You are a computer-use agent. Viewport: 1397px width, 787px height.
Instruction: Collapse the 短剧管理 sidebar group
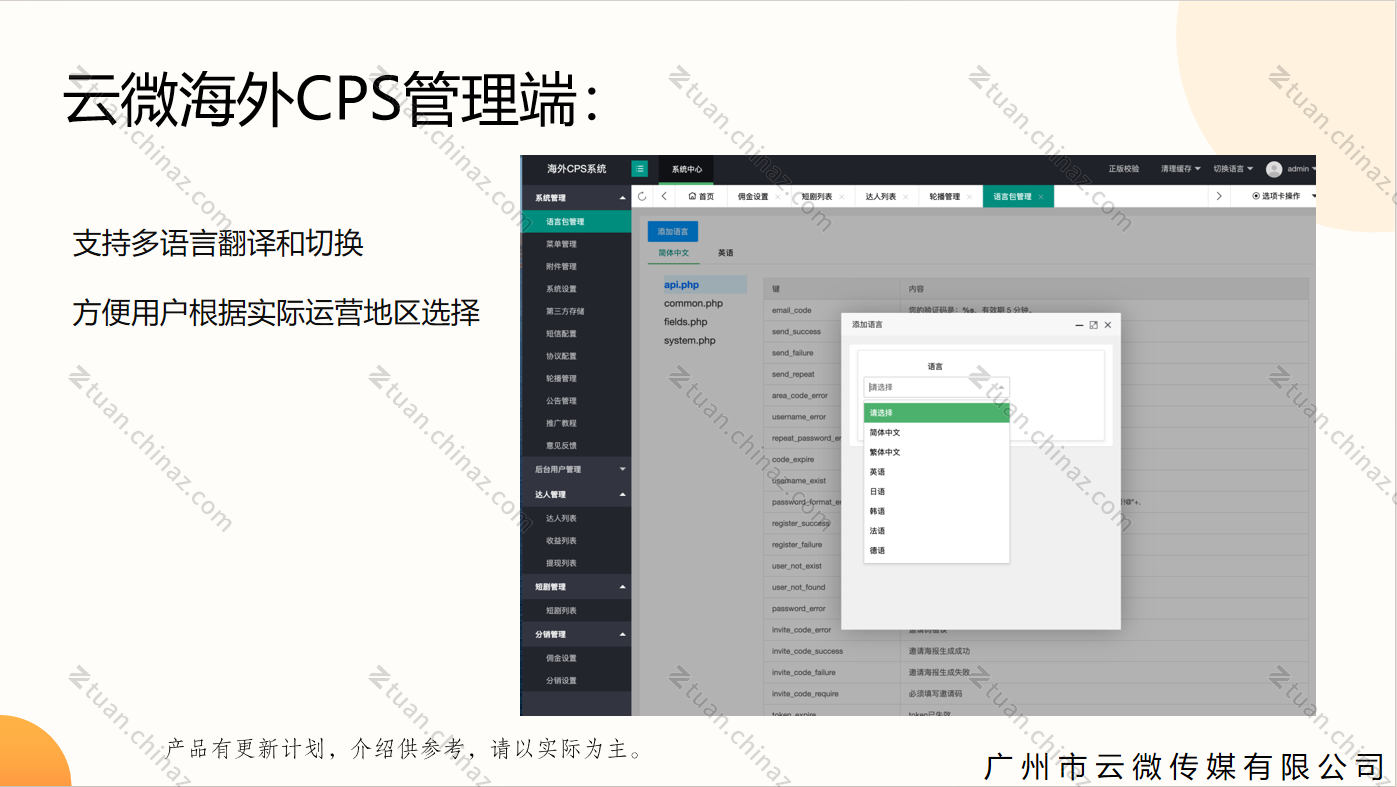pos(577,587)
